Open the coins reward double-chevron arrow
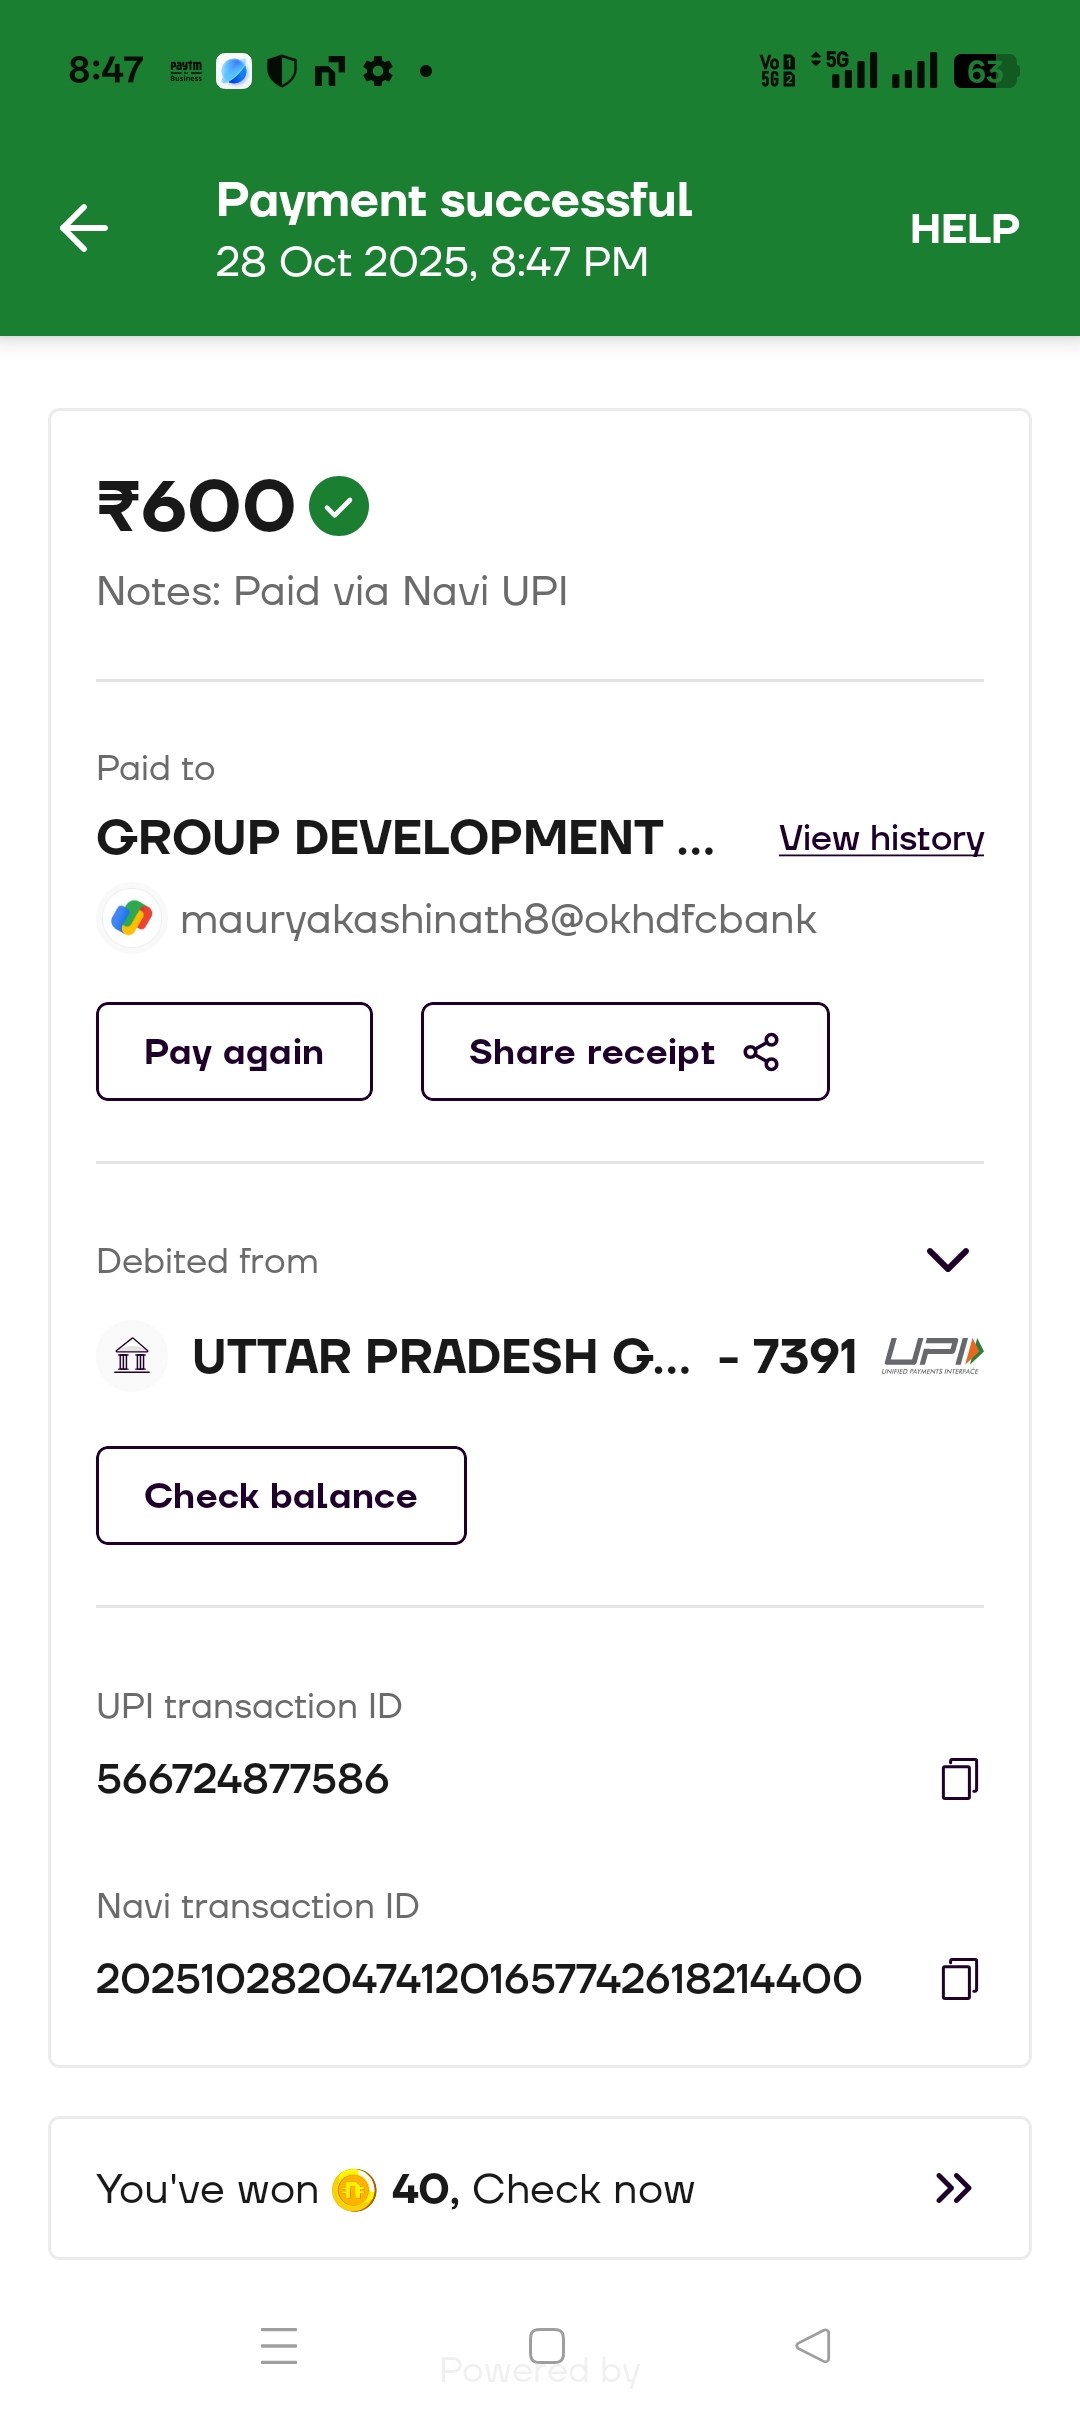 coord(953,2188)
